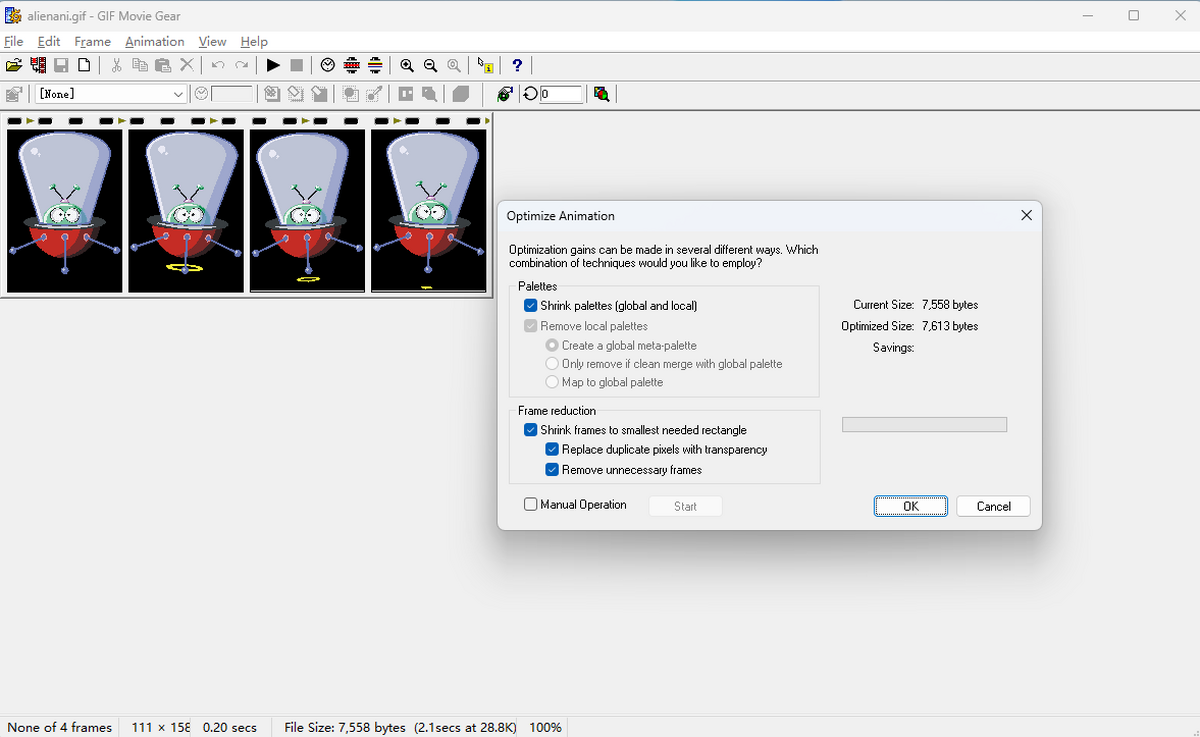Click the Insert frames filmstrip icon

(38, 65)
